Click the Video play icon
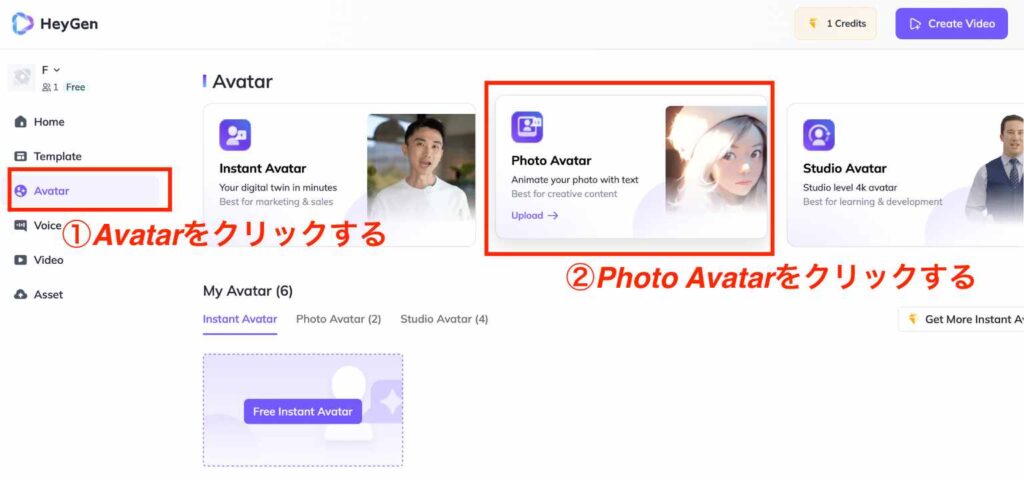The image size is (1024, 479). click(x=21, y=260)
